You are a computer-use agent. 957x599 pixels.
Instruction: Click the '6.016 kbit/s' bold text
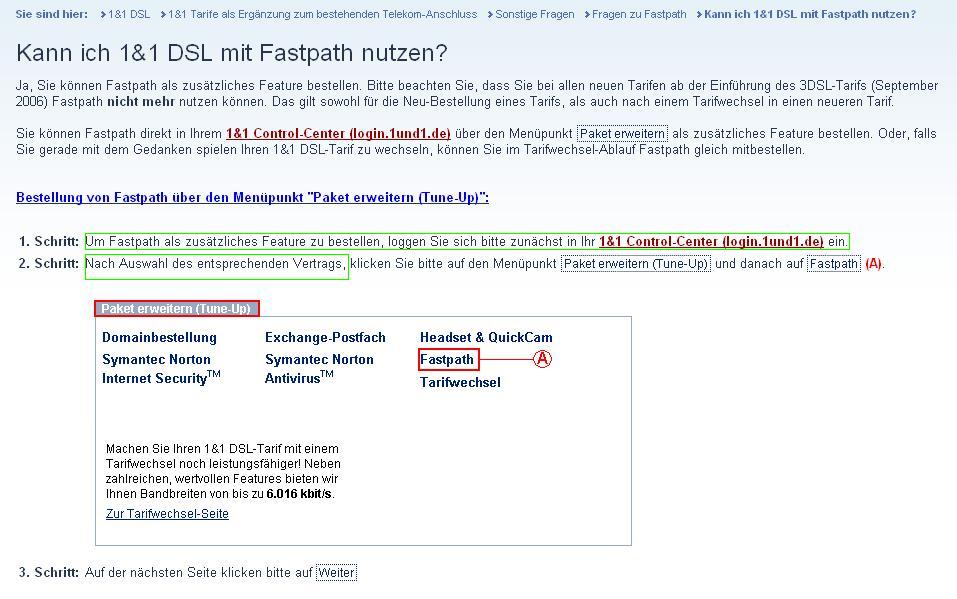click(300, 493)
